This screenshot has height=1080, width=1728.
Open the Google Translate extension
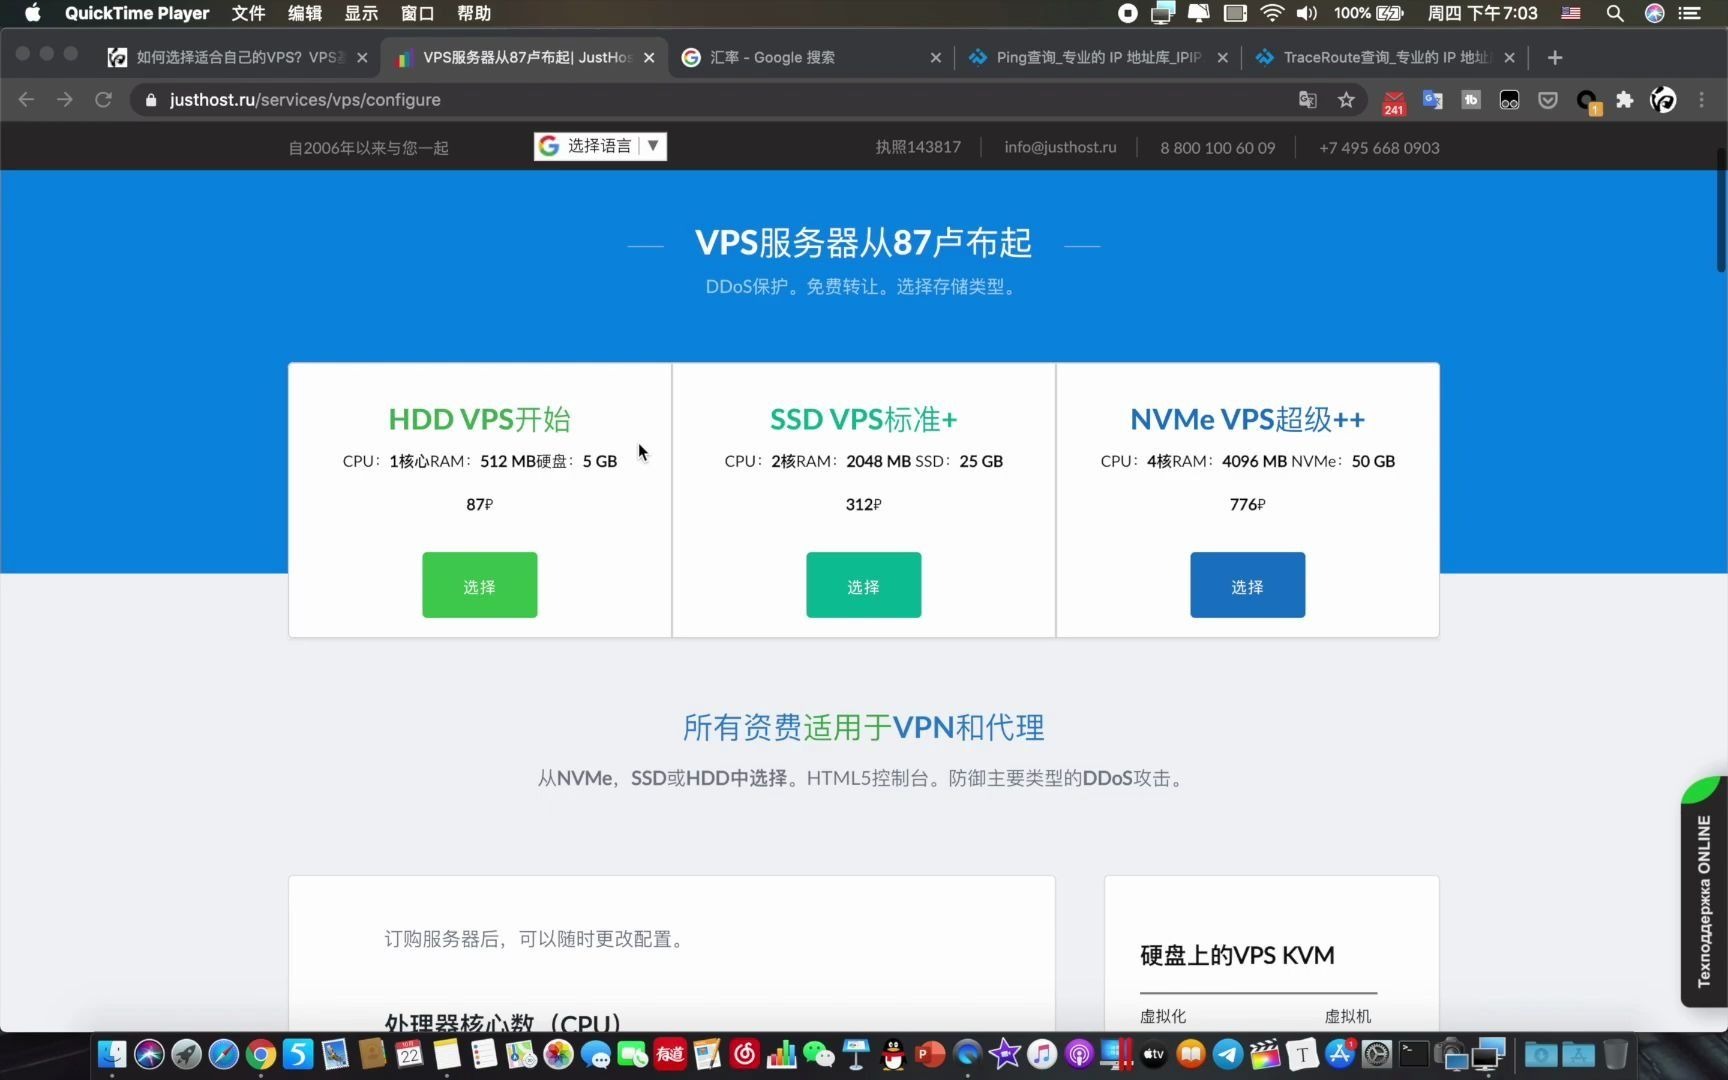1432,100
